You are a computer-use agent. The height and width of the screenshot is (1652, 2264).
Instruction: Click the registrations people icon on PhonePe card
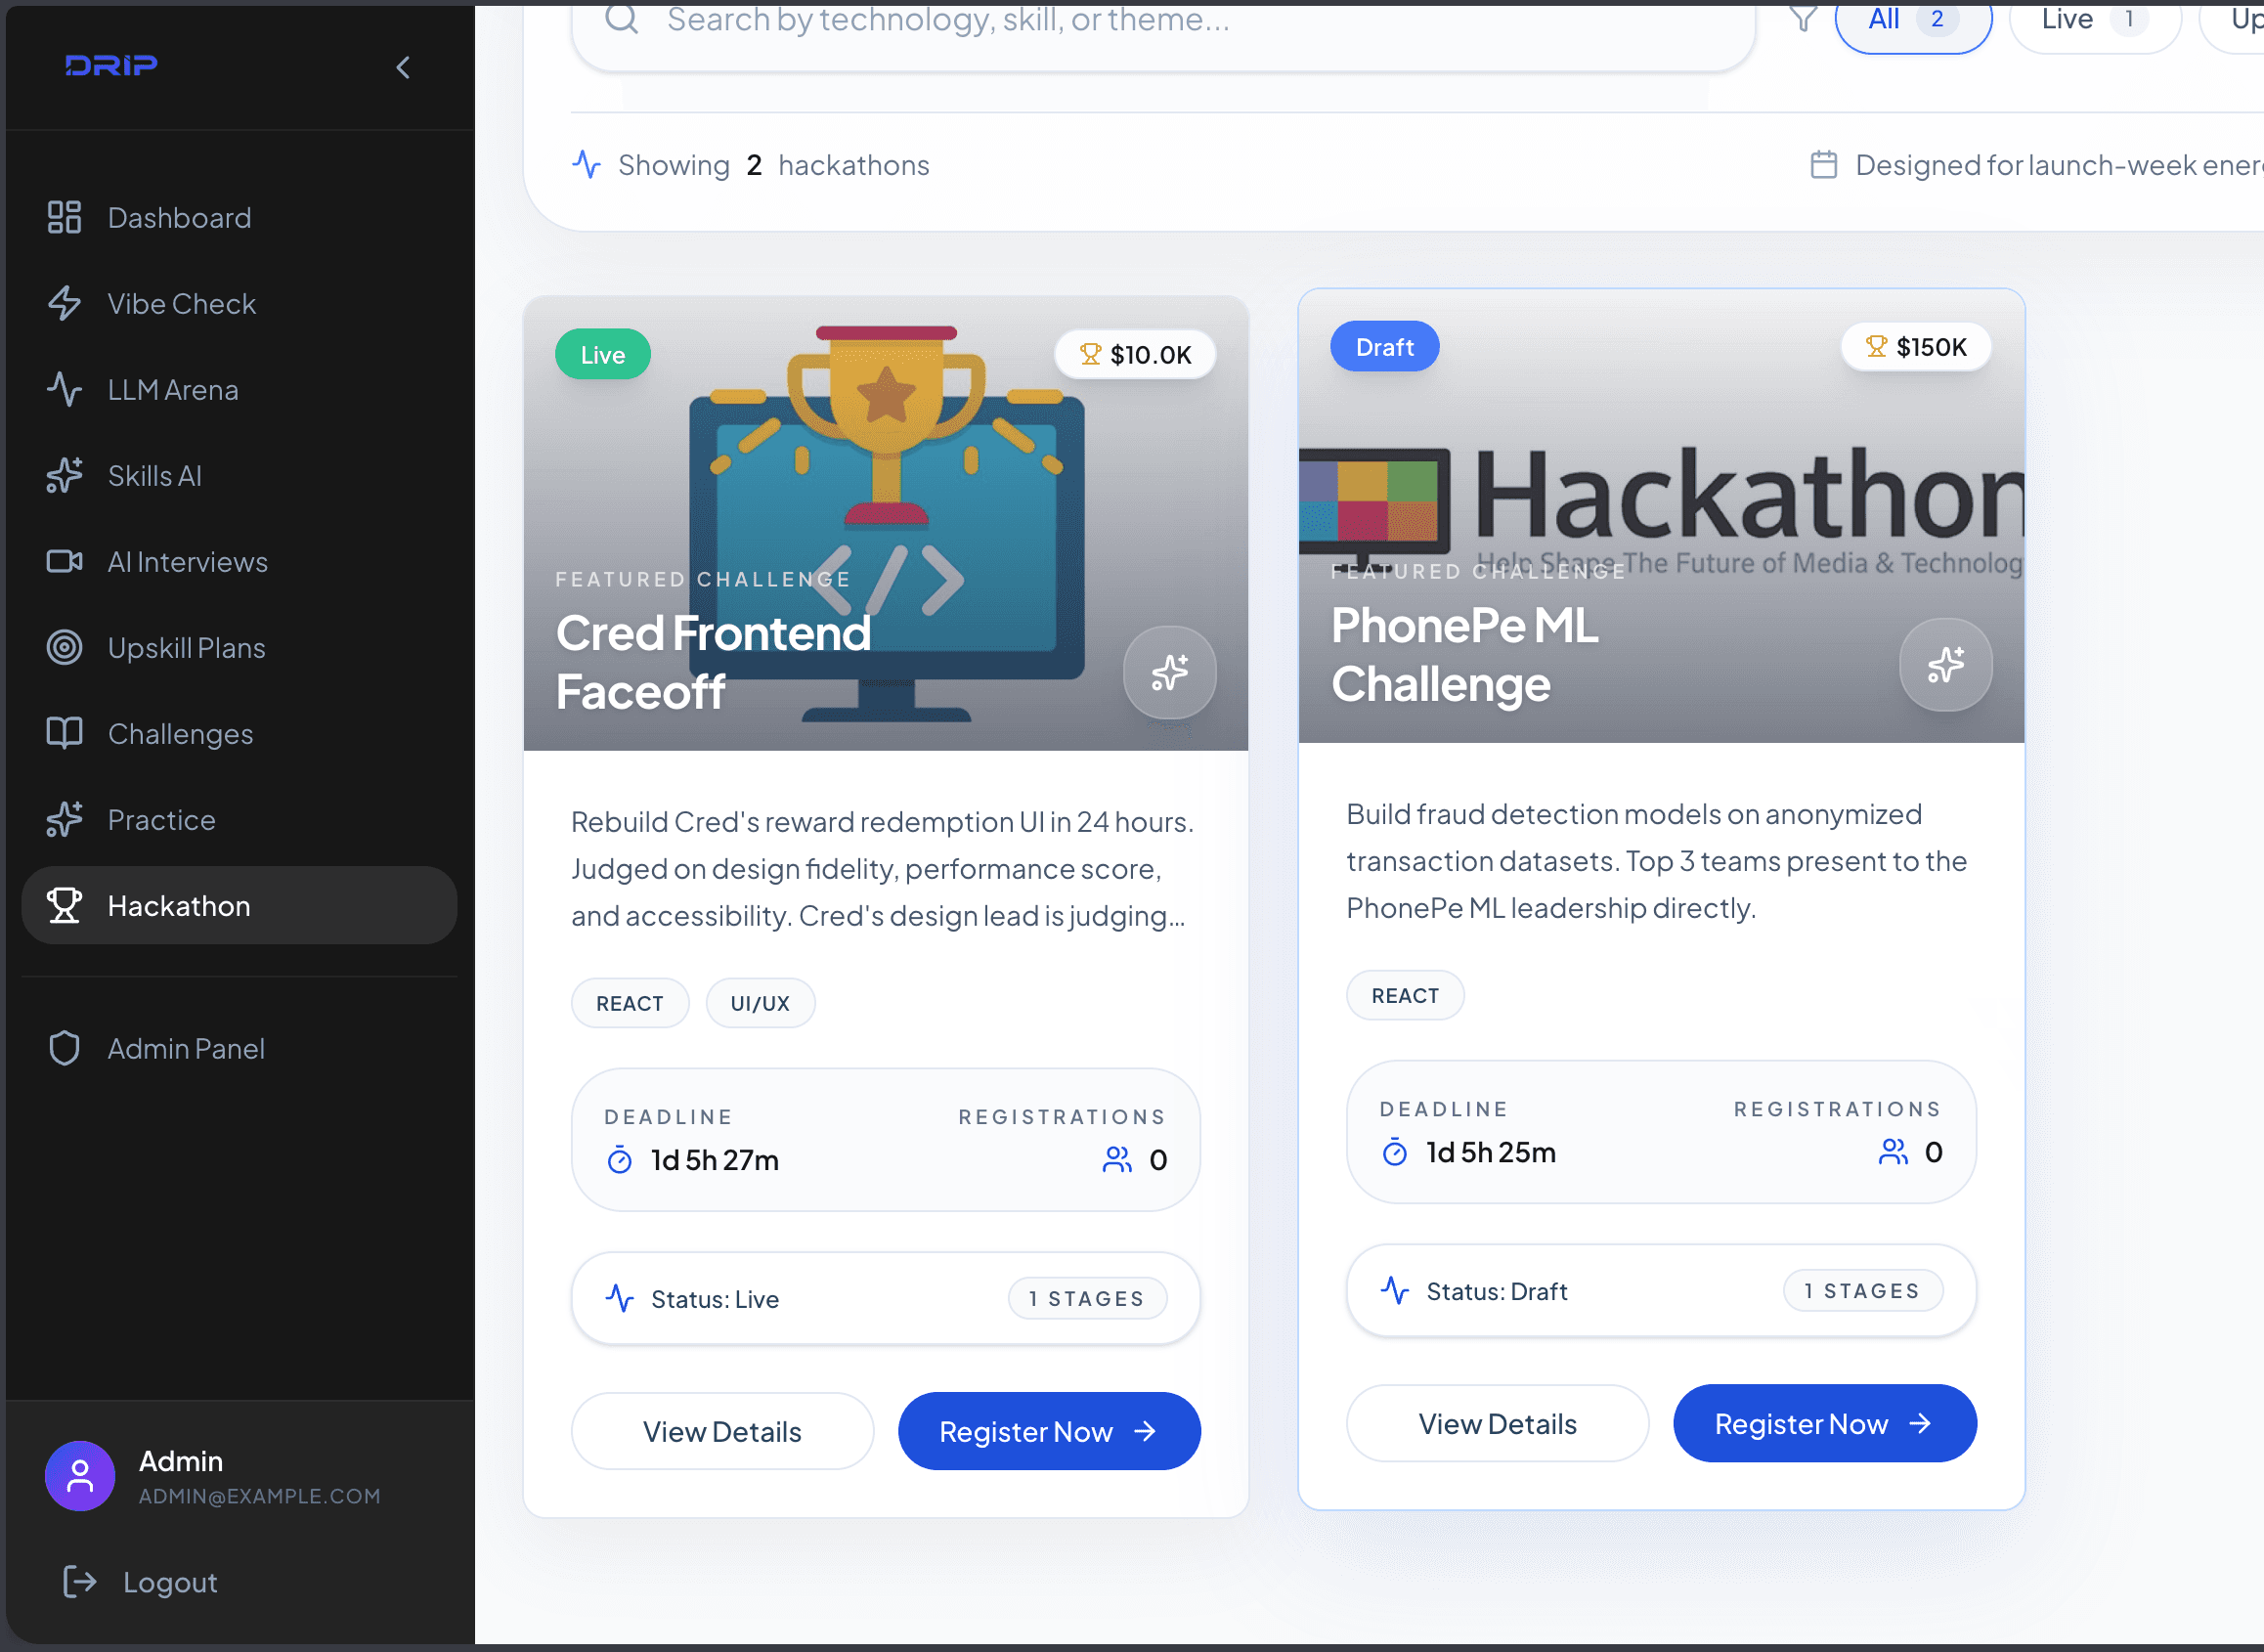pyautogui.click(x=1892, y=1152)
